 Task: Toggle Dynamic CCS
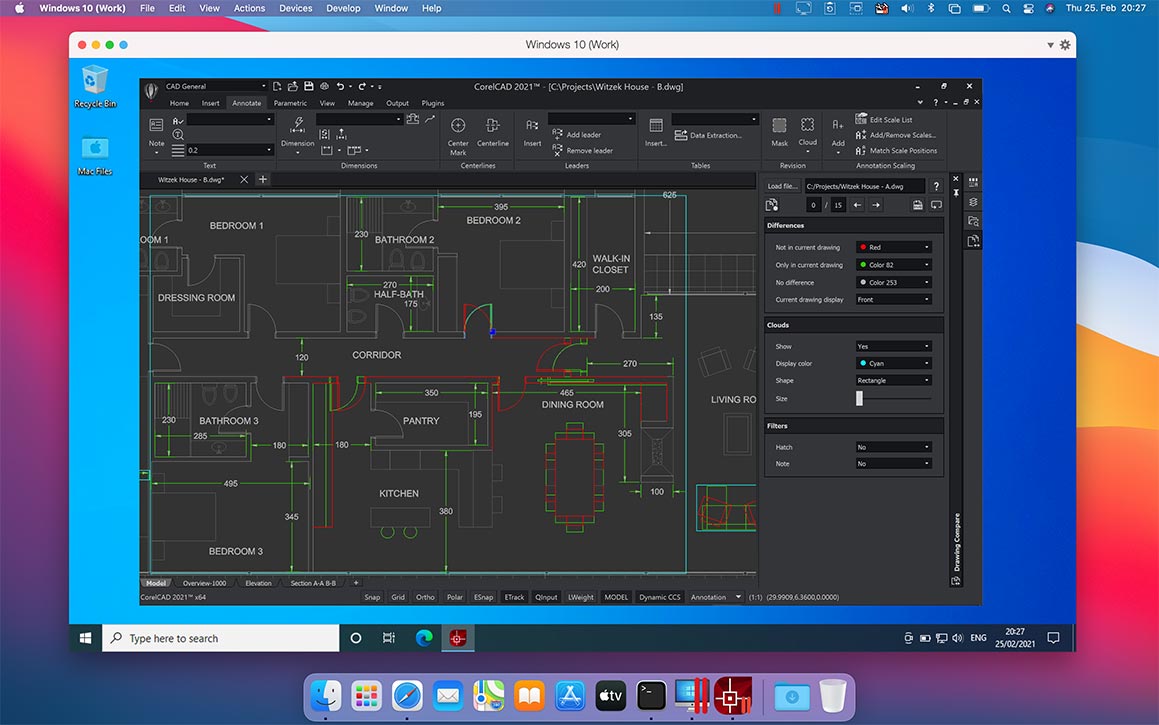tap(659, 597)
